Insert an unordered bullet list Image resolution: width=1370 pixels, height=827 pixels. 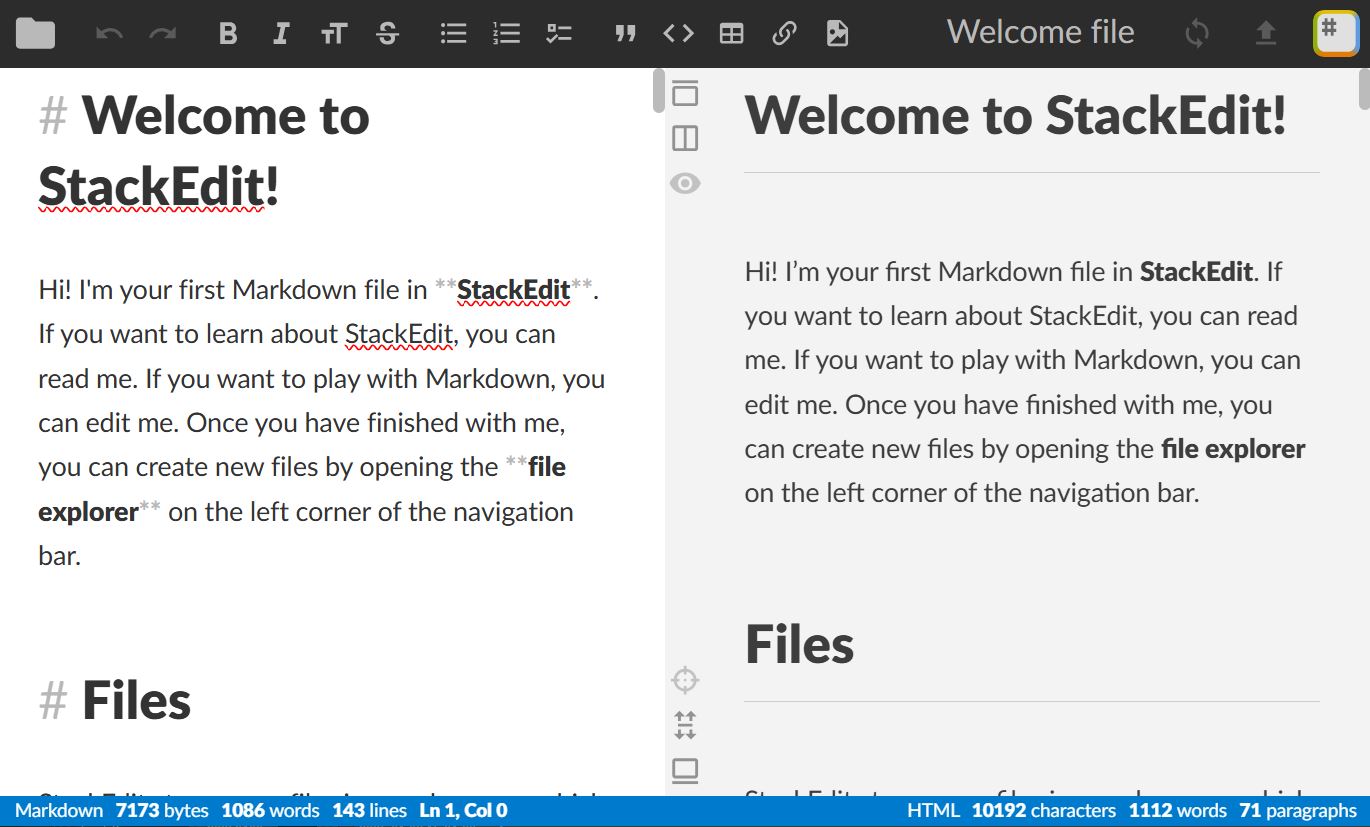click(454, 34)
